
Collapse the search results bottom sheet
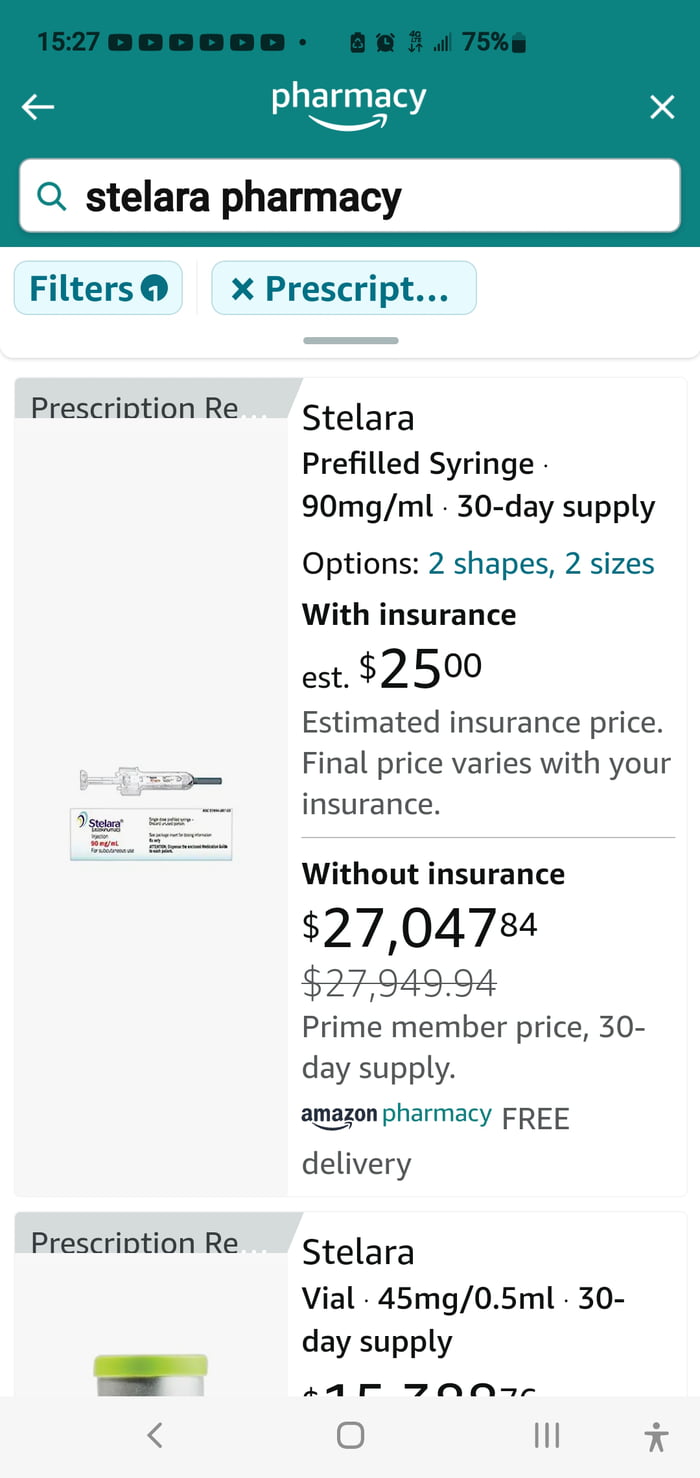point(350,340)
